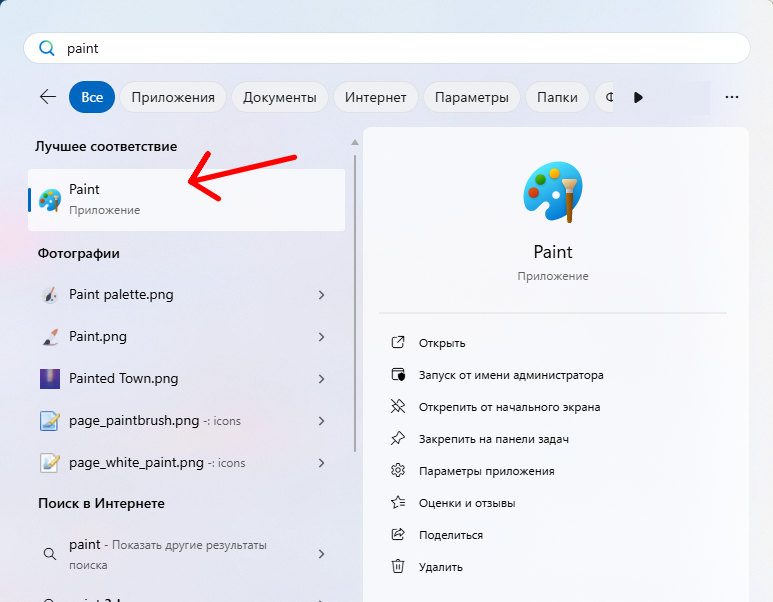Screen dimensions: 773x602
Task: Click the page_paintbrush.png file icon
Action: (50, 421)
